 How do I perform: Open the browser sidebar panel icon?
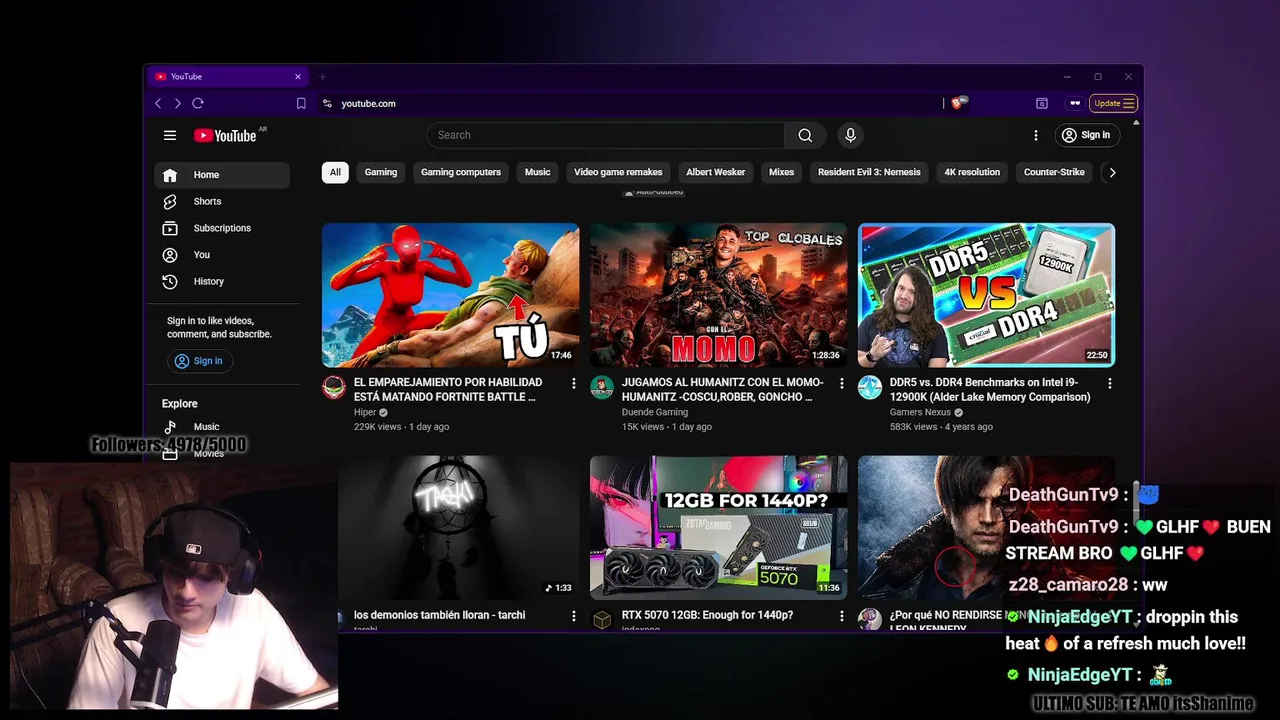[x=1042, y=103]
